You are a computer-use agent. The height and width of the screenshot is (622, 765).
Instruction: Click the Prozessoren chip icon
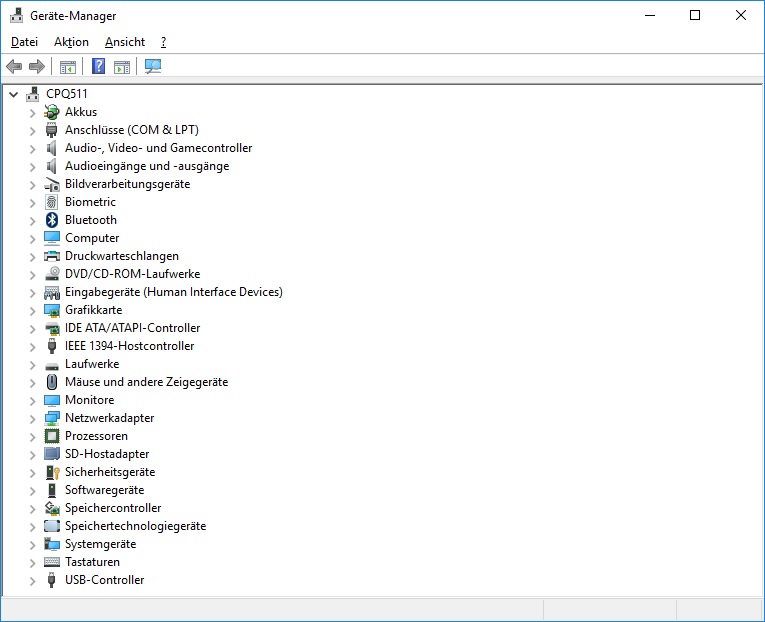[x=53, y=436]
